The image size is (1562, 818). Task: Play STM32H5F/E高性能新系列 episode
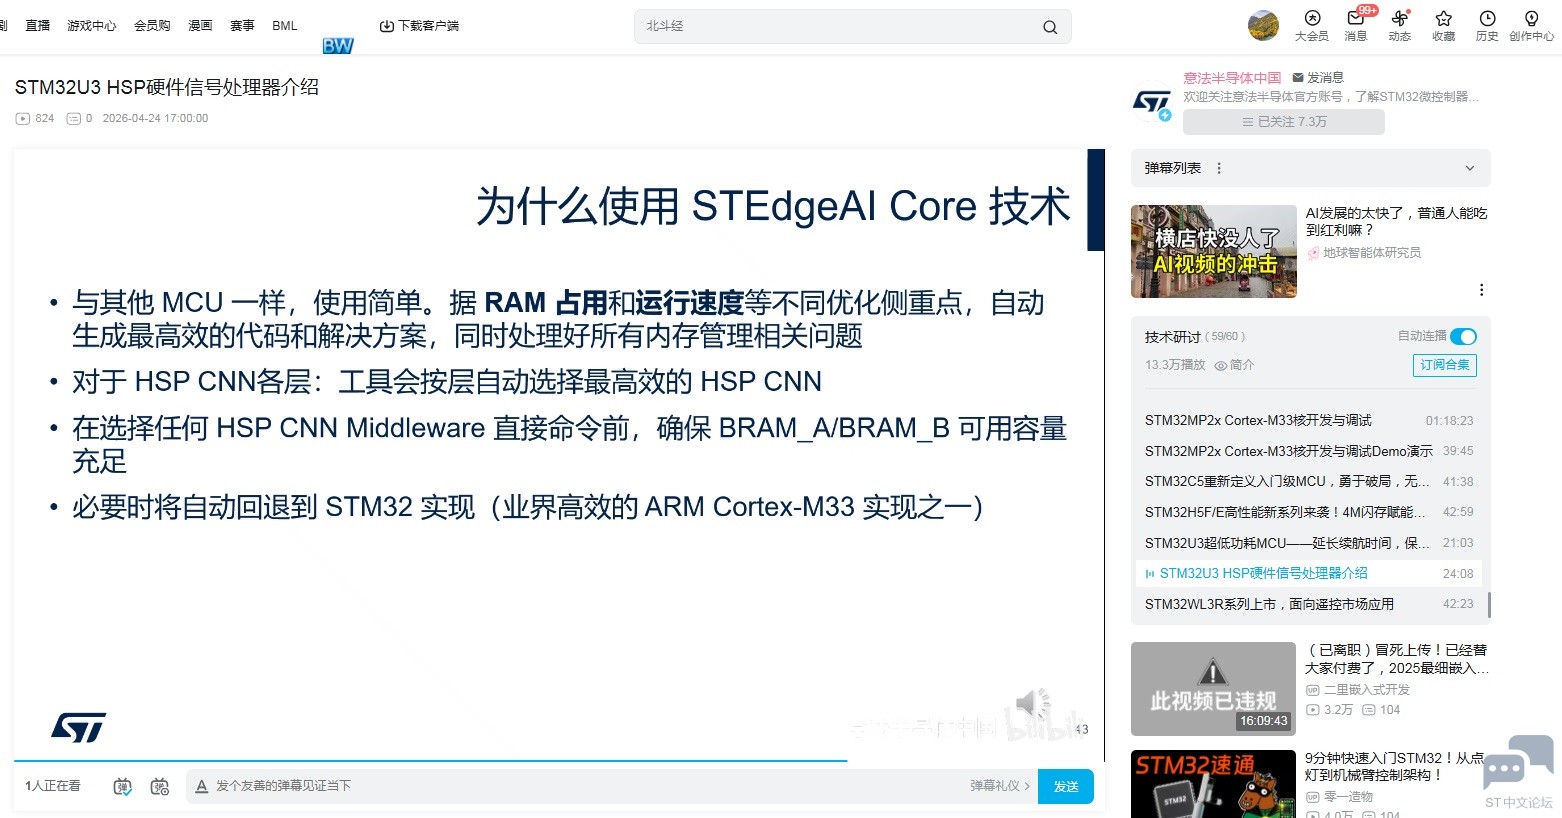click(x=1309, y=512)
